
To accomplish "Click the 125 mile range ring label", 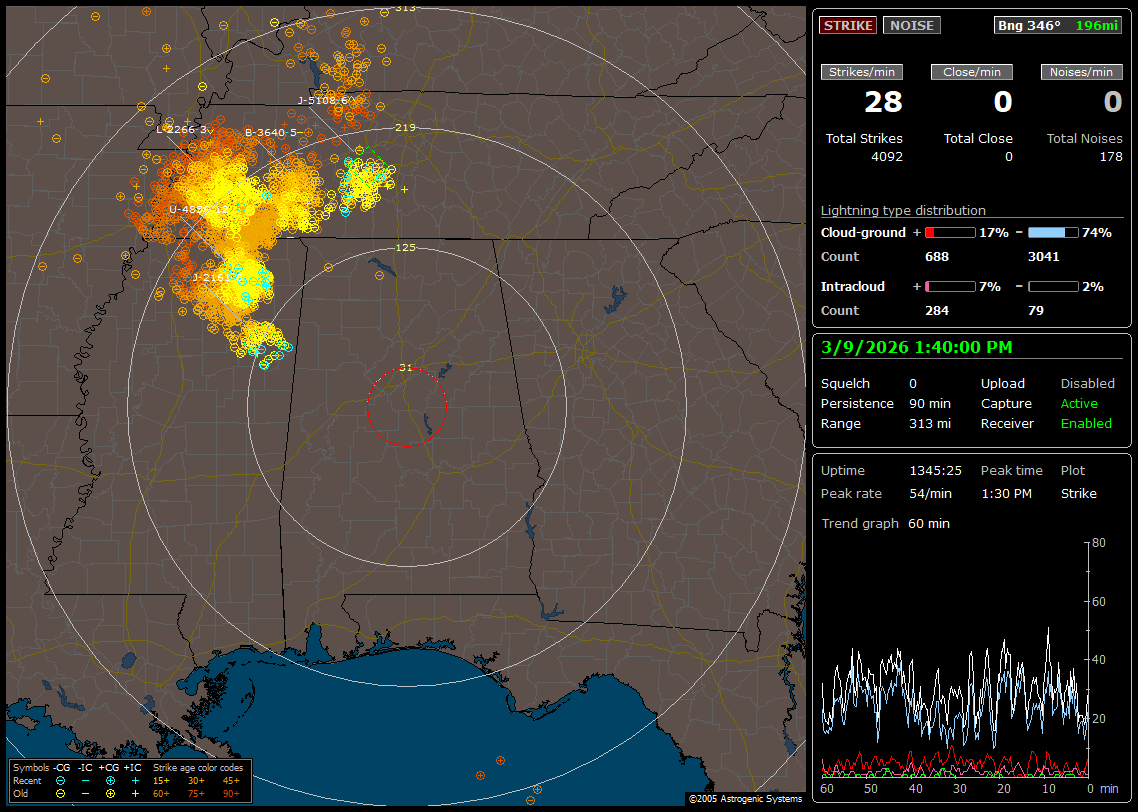I will point(405,247).
